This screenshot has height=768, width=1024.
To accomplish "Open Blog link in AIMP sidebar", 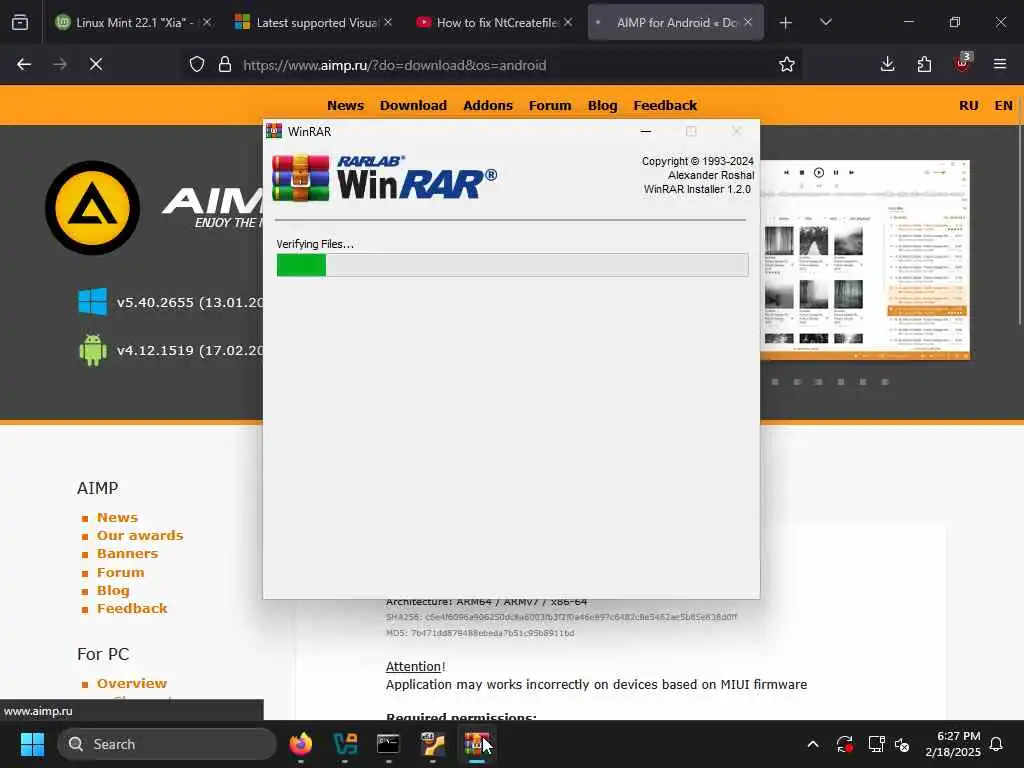I will [x=113, y=590].
